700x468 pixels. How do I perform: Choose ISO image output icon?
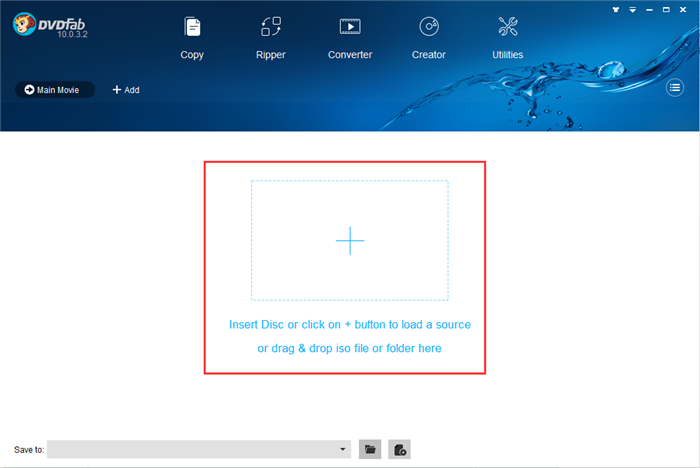pyautogui.click(x=399, y=450)
